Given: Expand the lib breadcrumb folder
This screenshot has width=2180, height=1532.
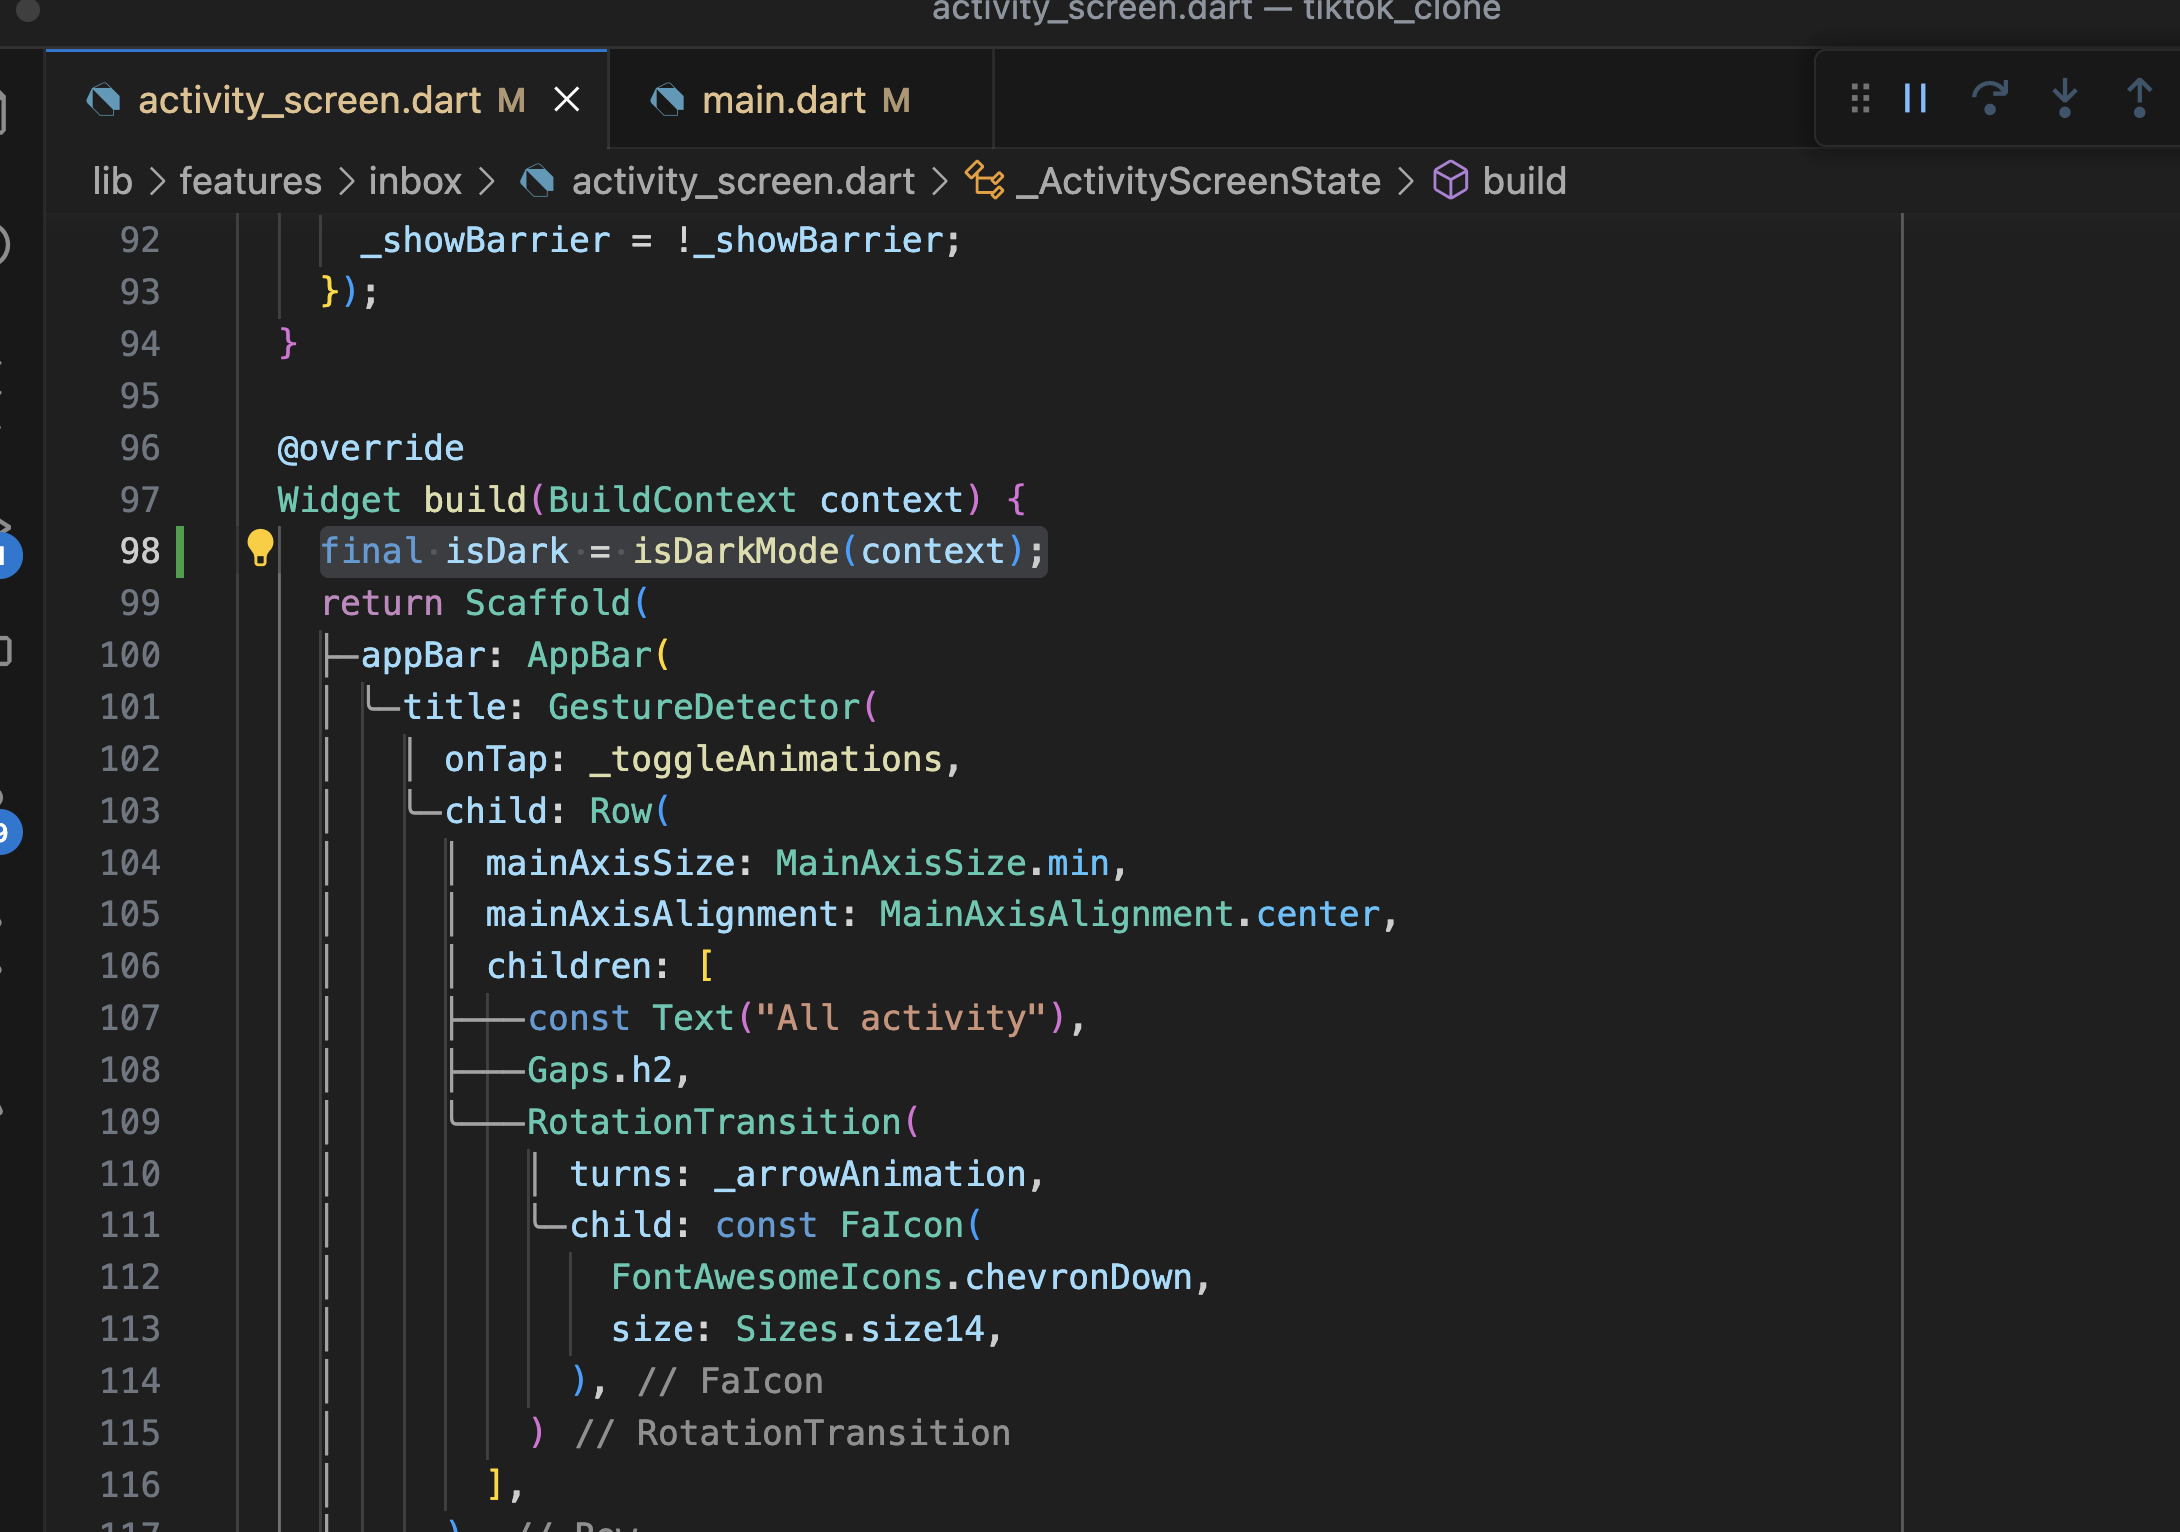Looking at the screenshot, I should pyautogui.click(x=112, y=181).
